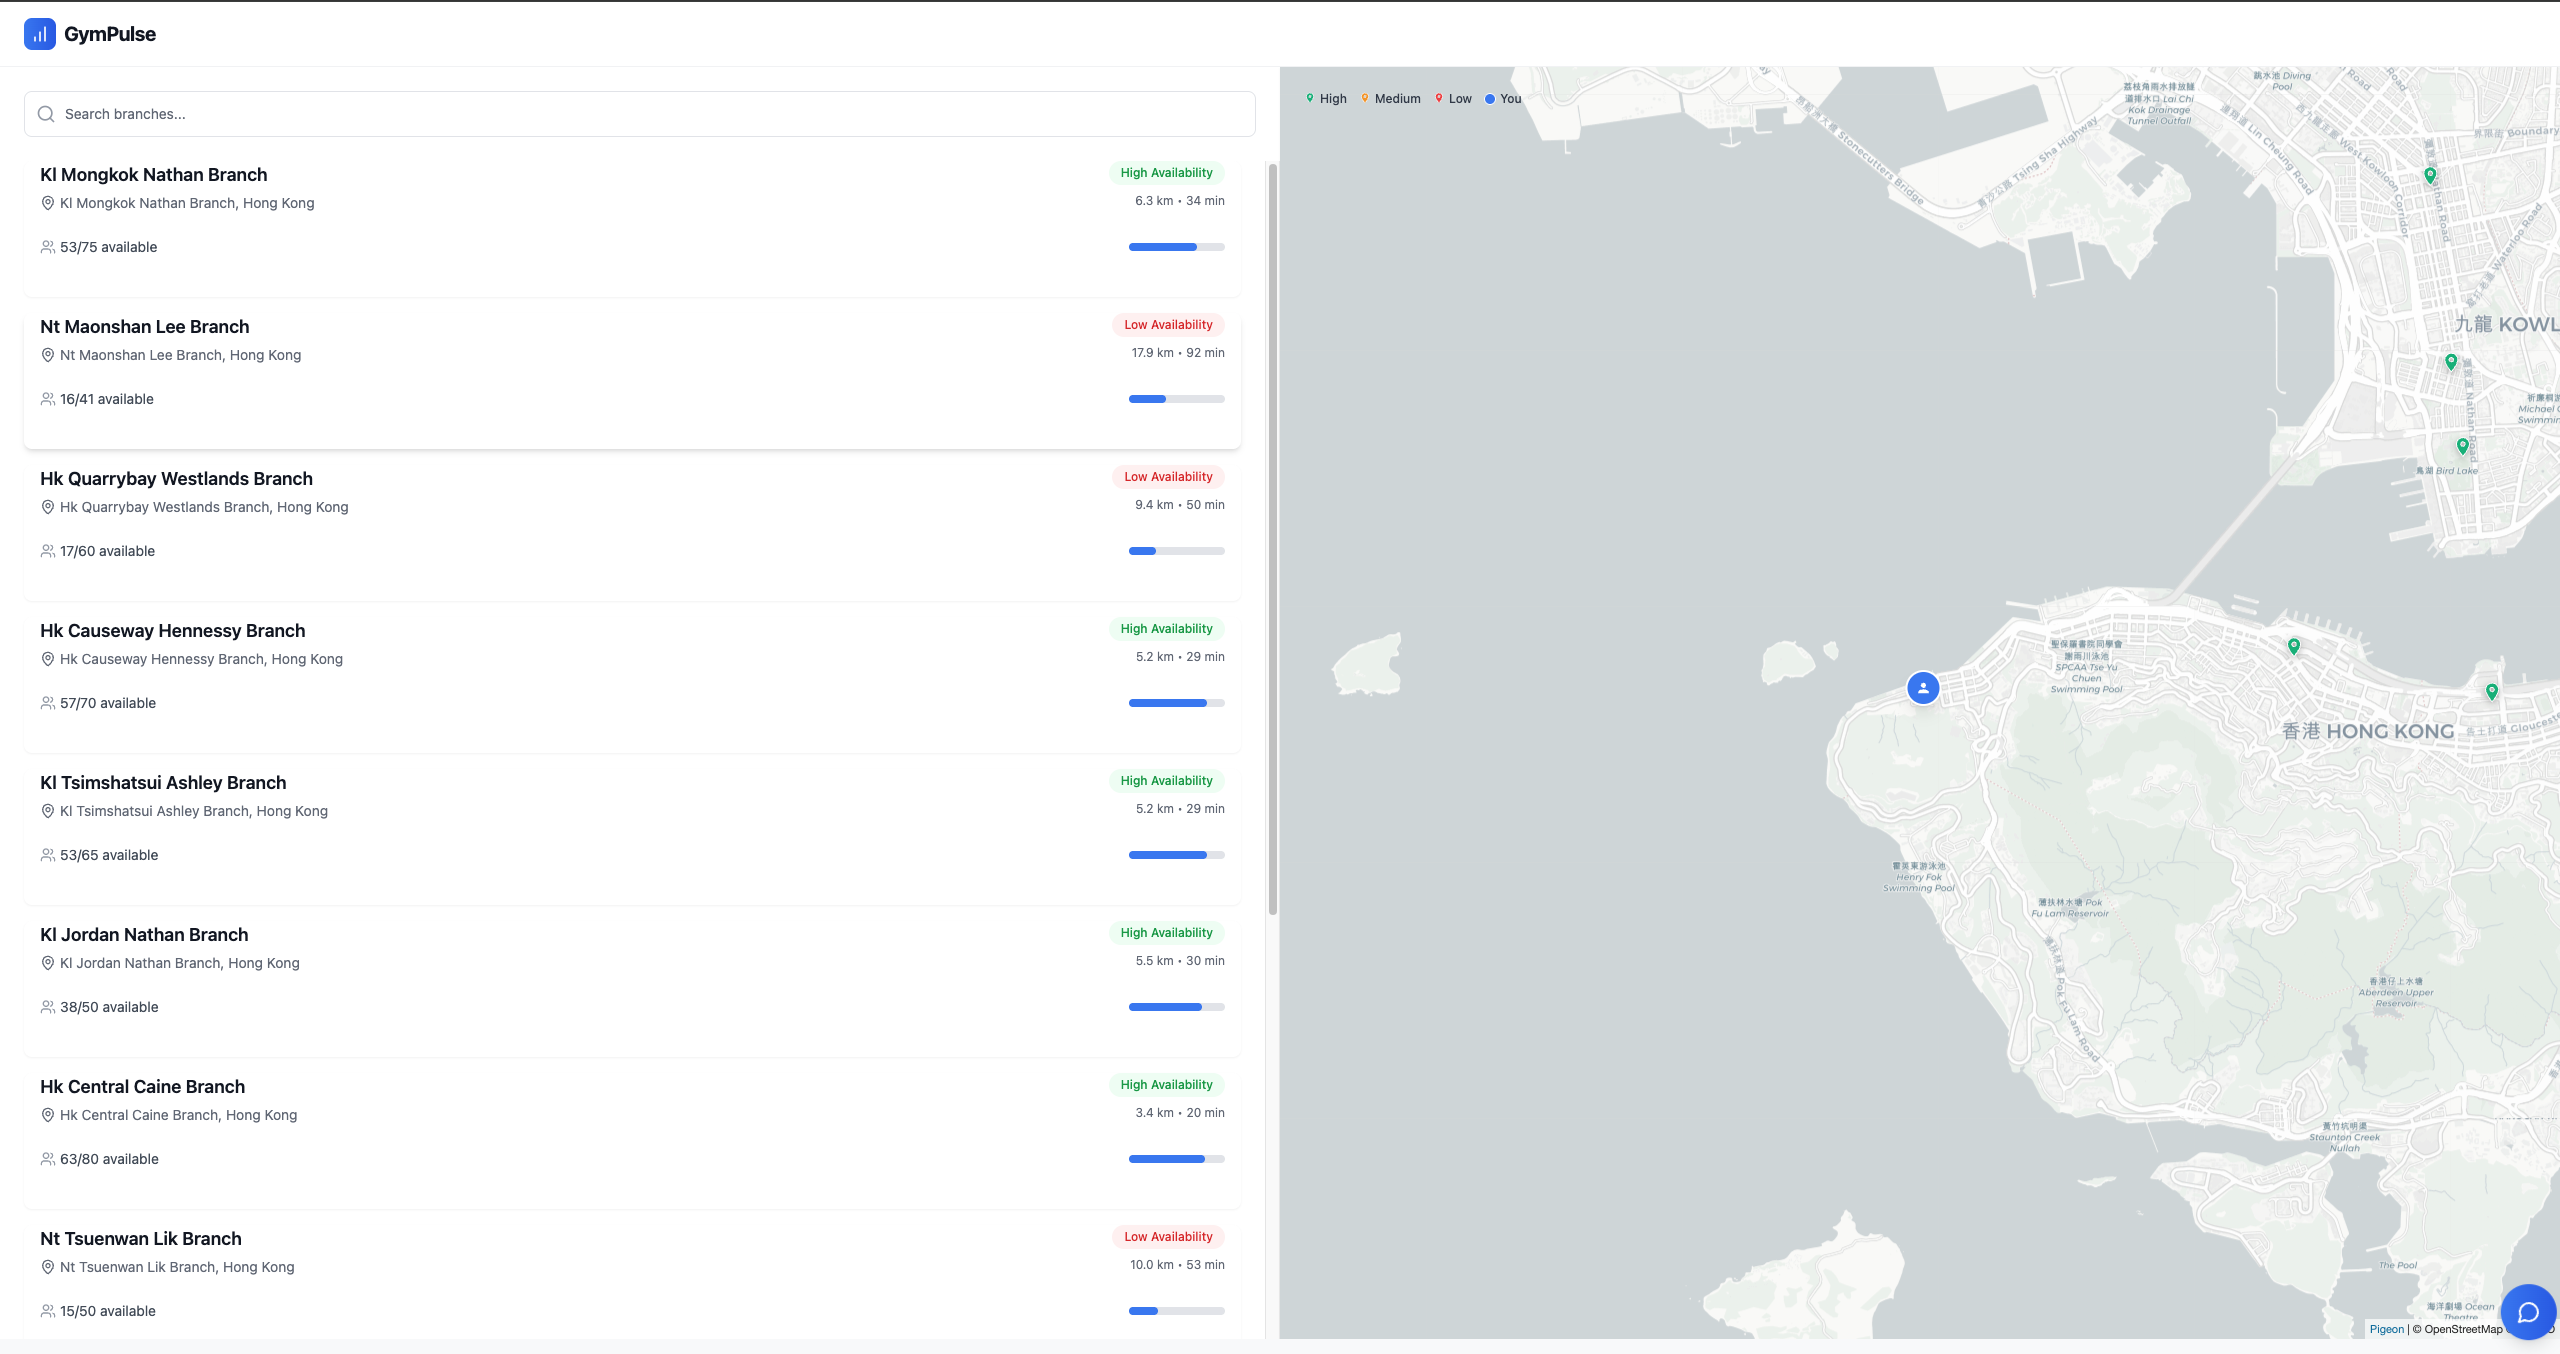The image size is (2560, 1354).
Task: Click the Low Availability badge on Nt Tsuenwan Lik
Action: click(1168, 1237)
